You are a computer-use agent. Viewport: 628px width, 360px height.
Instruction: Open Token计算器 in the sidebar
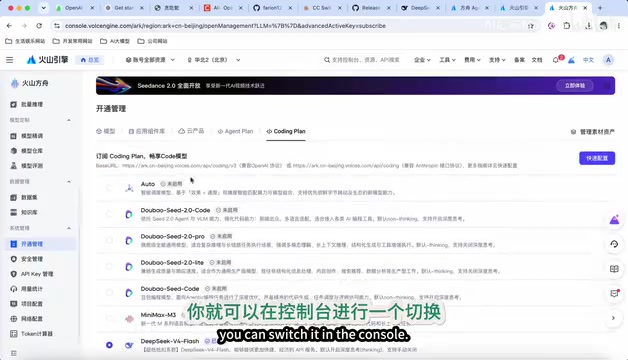(x=37, y=334)
